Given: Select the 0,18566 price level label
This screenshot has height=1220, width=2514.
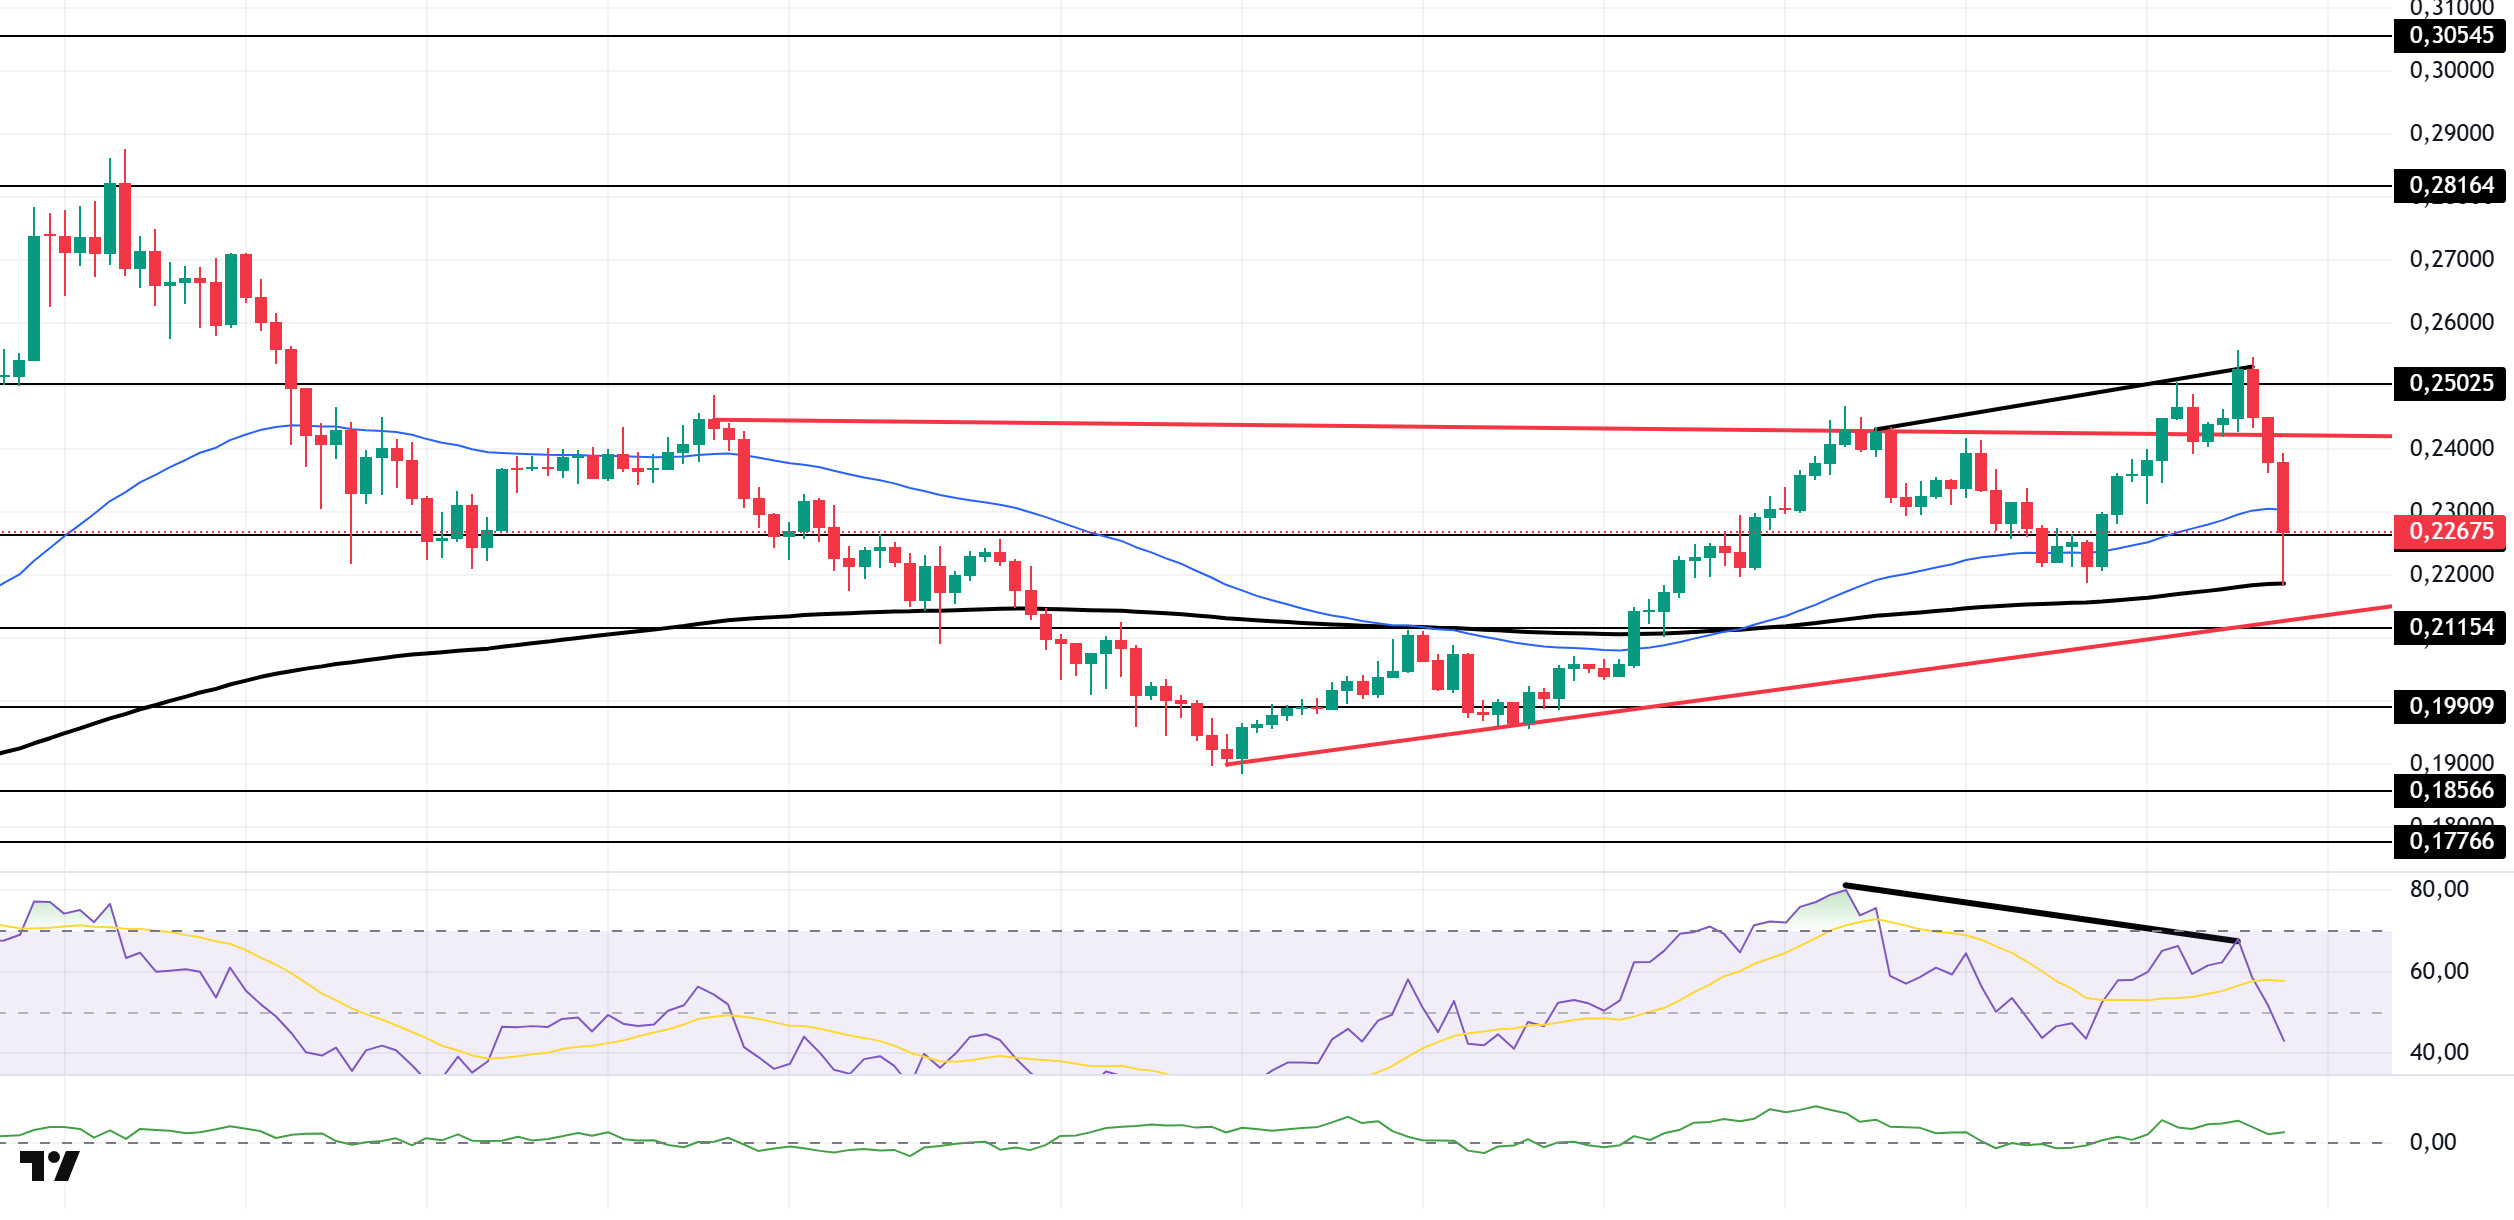Looking at the screenshot, I should (x=2451, y=791).
